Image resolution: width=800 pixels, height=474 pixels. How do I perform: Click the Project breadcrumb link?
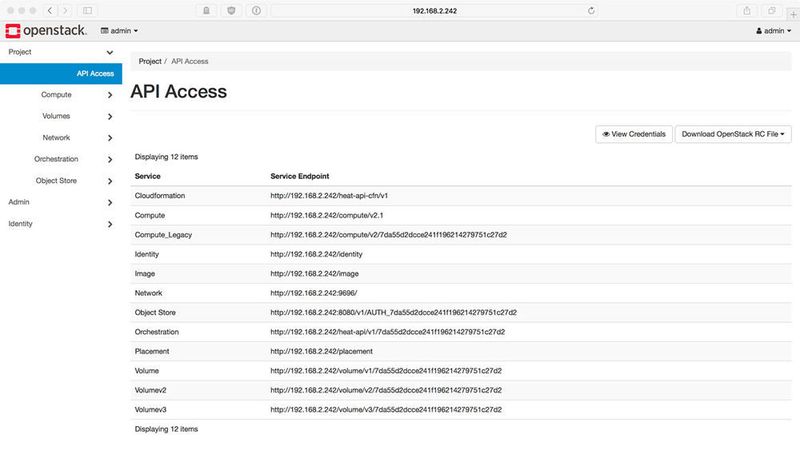tap(149, 61)
